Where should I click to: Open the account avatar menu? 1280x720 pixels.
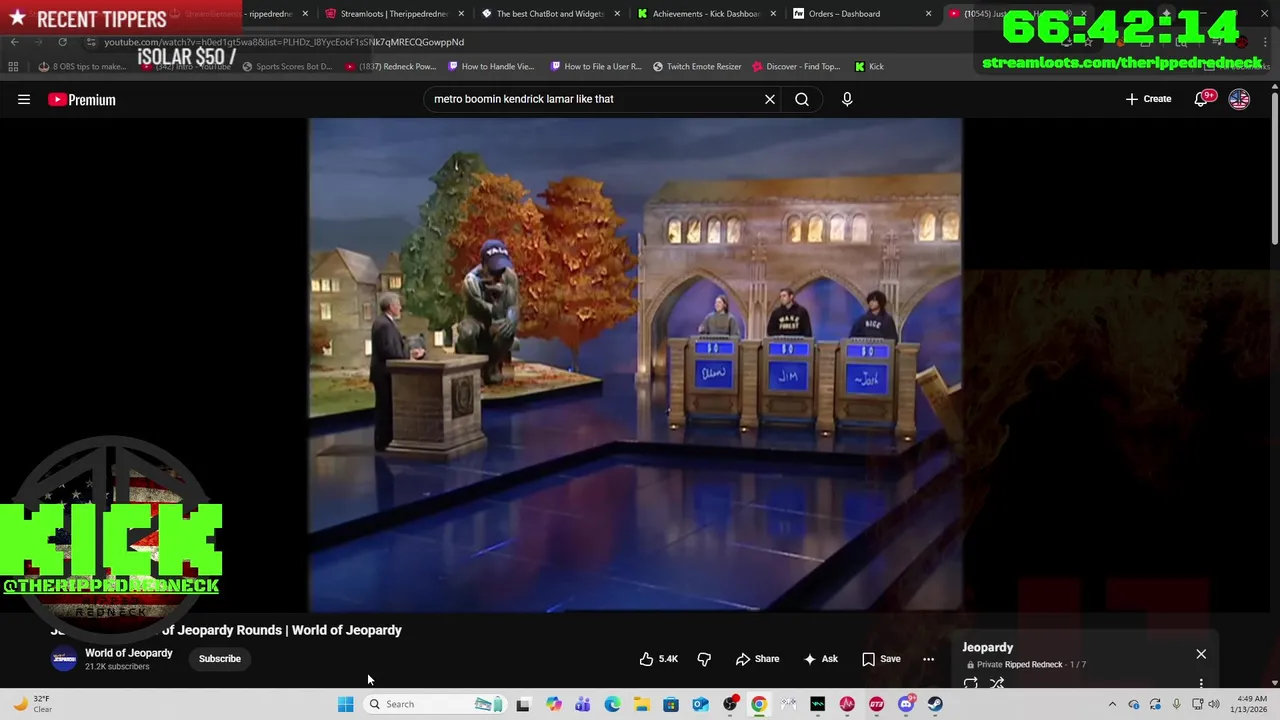[1239, 99]
